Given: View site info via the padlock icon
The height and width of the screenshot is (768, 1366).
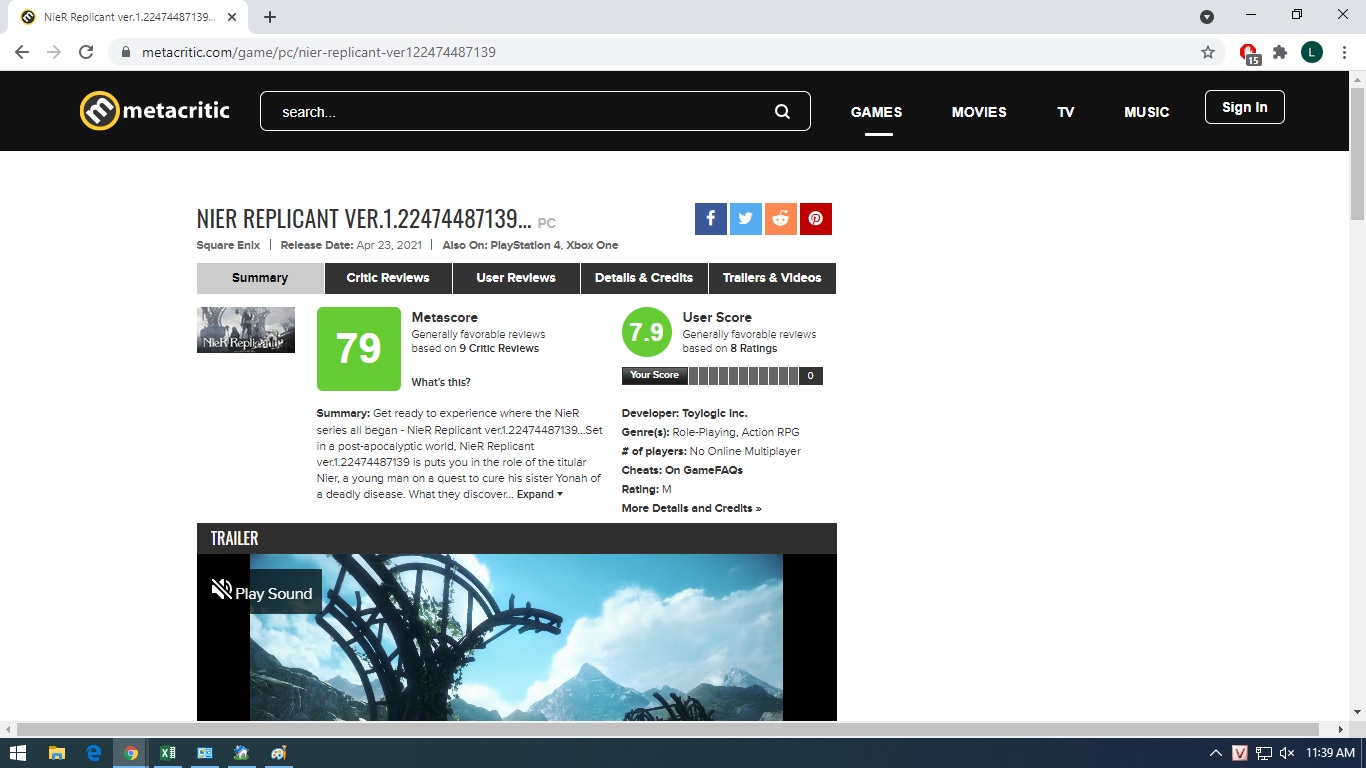Looking at the screenshot, I should 126,52.
